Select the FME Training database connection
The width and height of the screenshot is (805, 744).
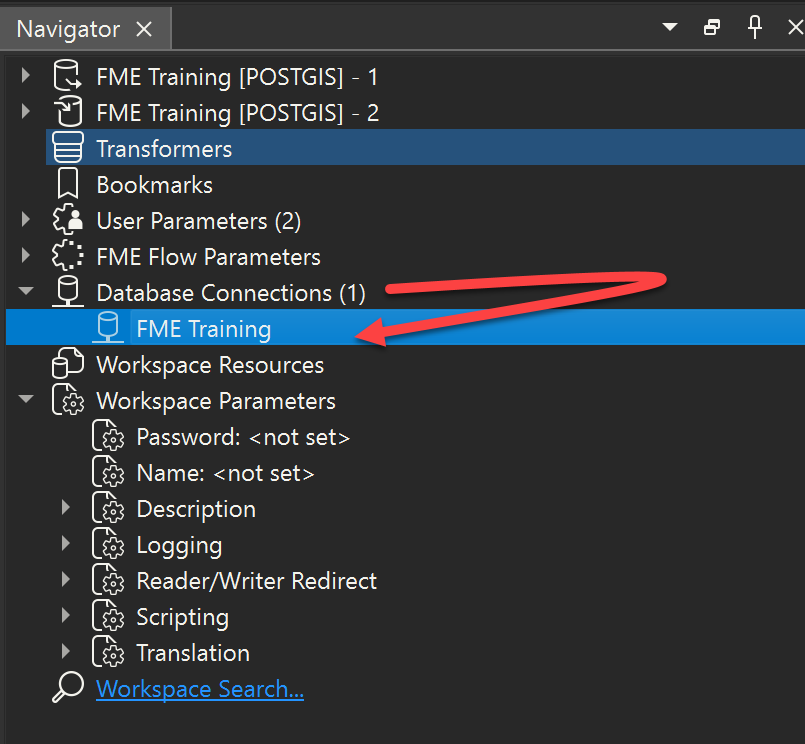[x=203, y=329]
